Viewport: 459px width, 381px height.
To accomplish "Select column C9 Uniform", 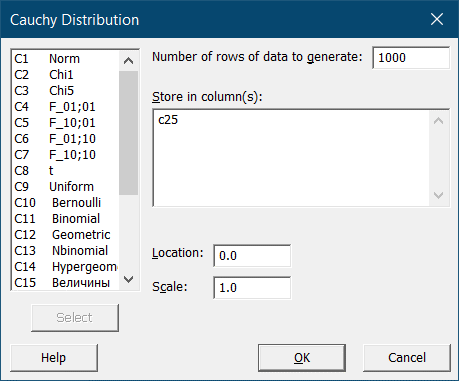I will click(65, 187).
